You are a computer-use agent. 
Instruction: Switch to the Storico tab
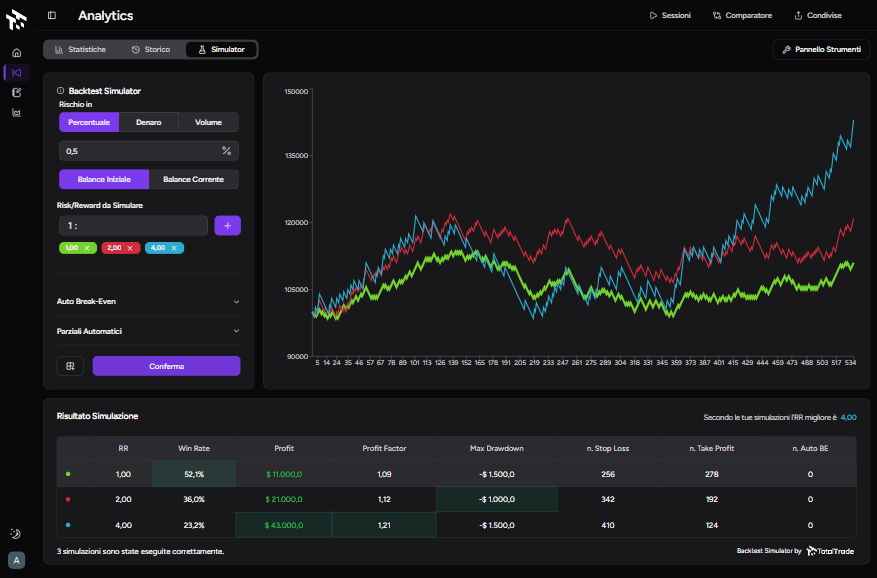[151, 50]
